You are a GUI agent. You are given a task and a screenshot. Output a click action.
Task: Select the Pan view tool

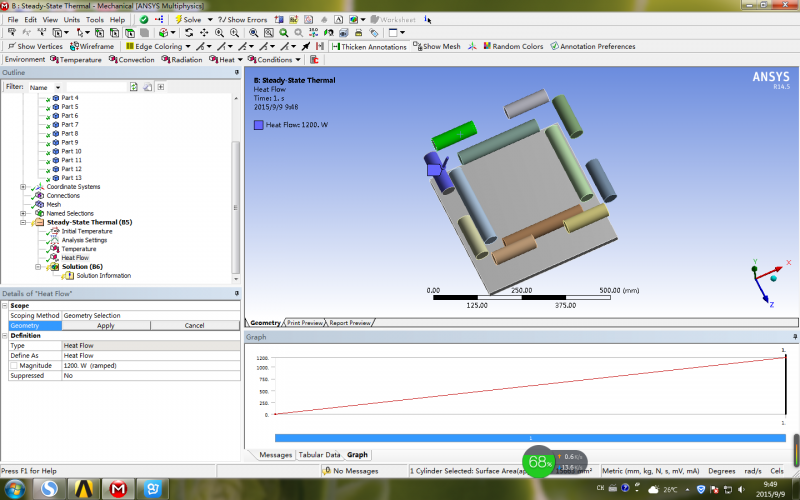[x=204, y=33]
